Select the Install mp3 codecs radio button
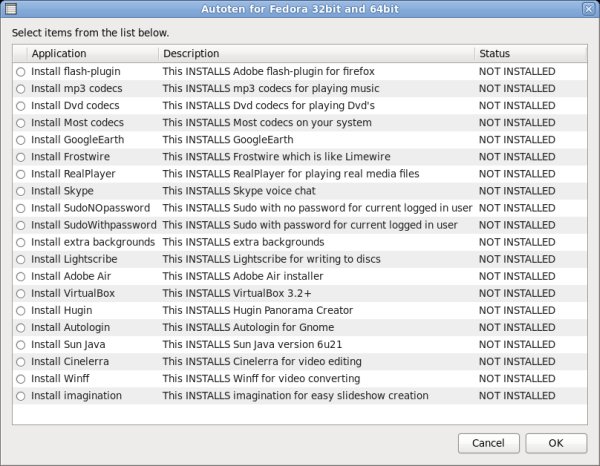600x466 pixels. tap(21, 89)
